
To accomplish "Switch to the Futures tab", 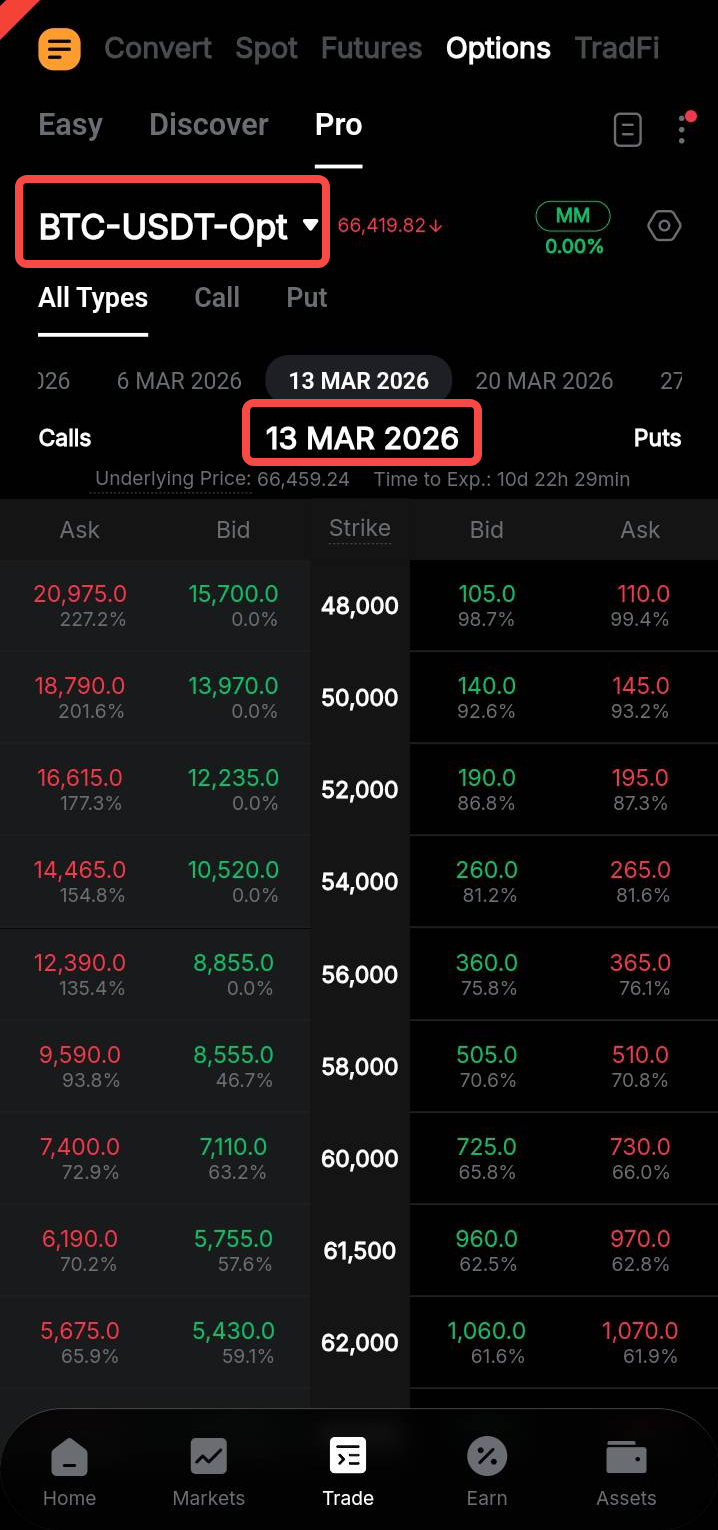I will point(371,48).
